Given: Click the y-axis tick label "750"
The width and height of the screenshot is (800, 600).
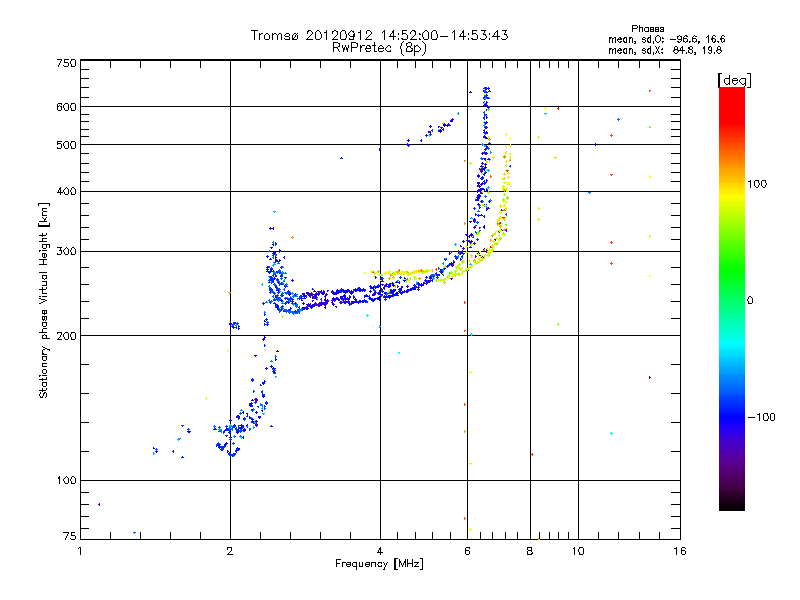Looking at the screenshot, I should pos(67,63).
